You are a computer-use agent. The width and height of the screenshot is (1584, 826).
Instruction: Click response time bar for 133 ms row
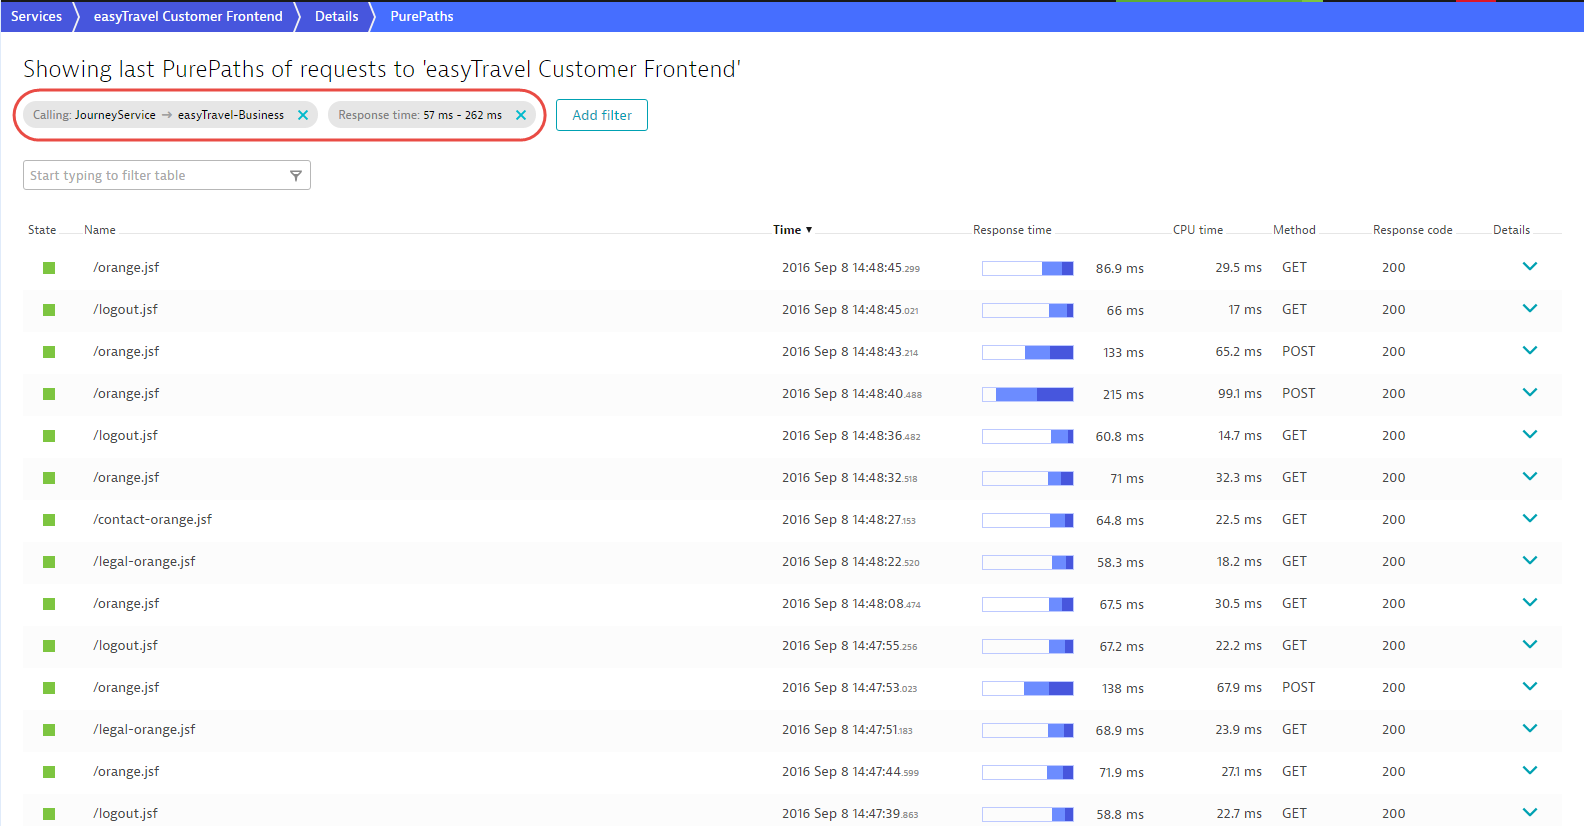1028,352
